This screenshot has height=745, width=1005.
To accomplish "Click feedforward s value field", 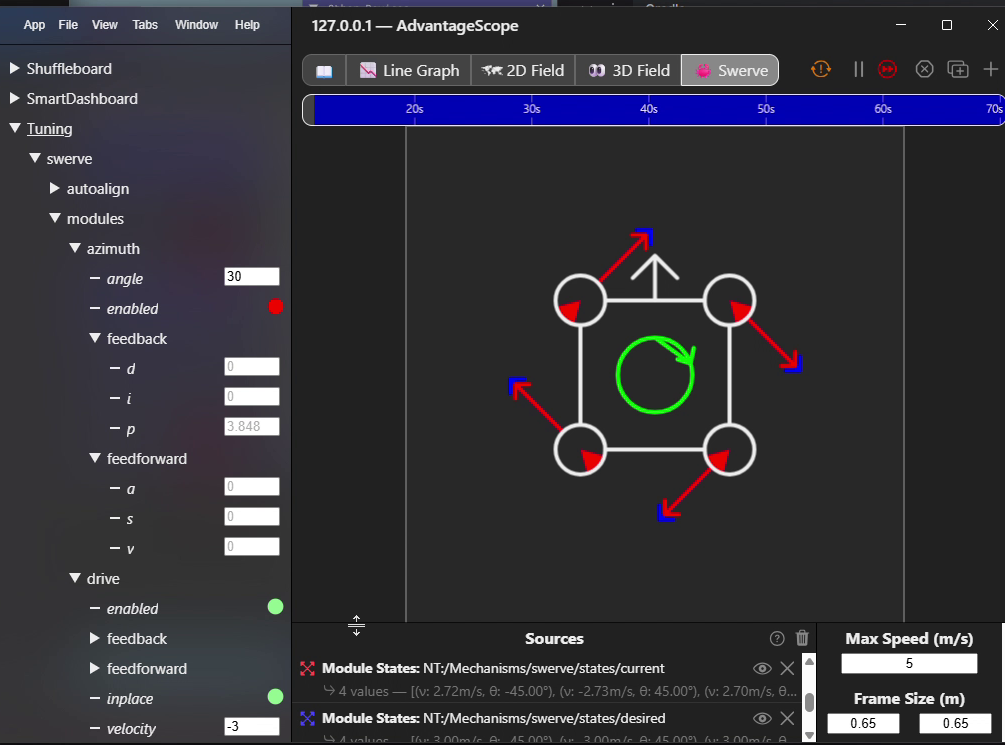I will (252, 516).
